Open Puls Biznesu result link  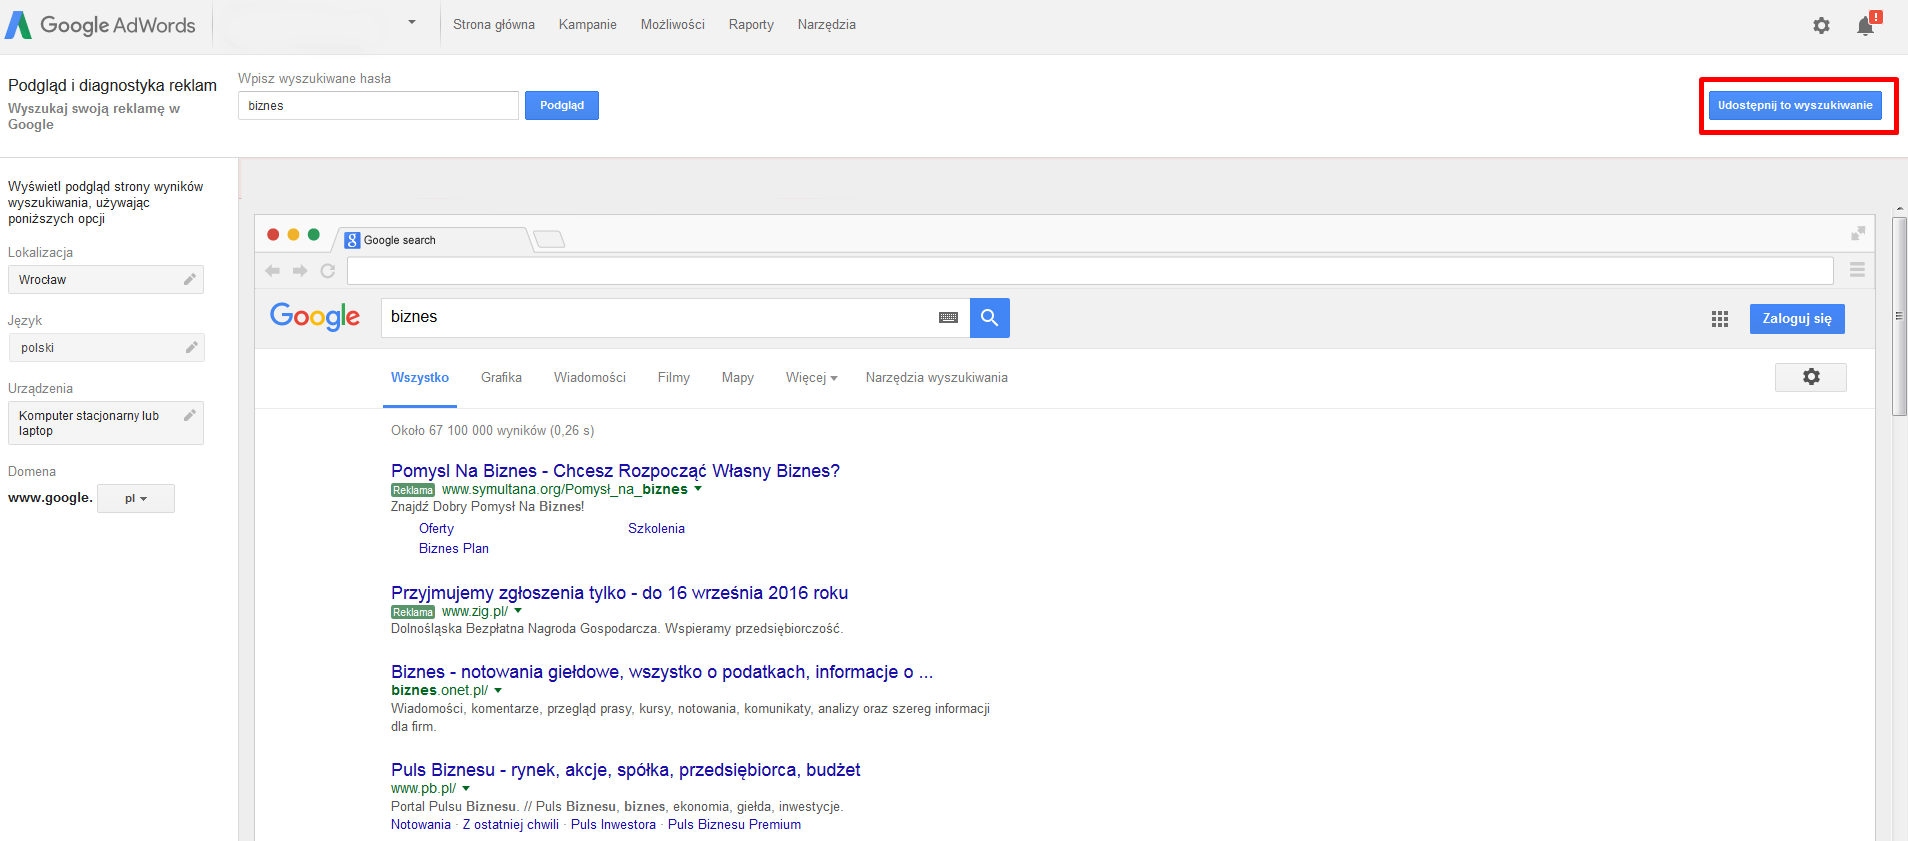tap(625, 770)
